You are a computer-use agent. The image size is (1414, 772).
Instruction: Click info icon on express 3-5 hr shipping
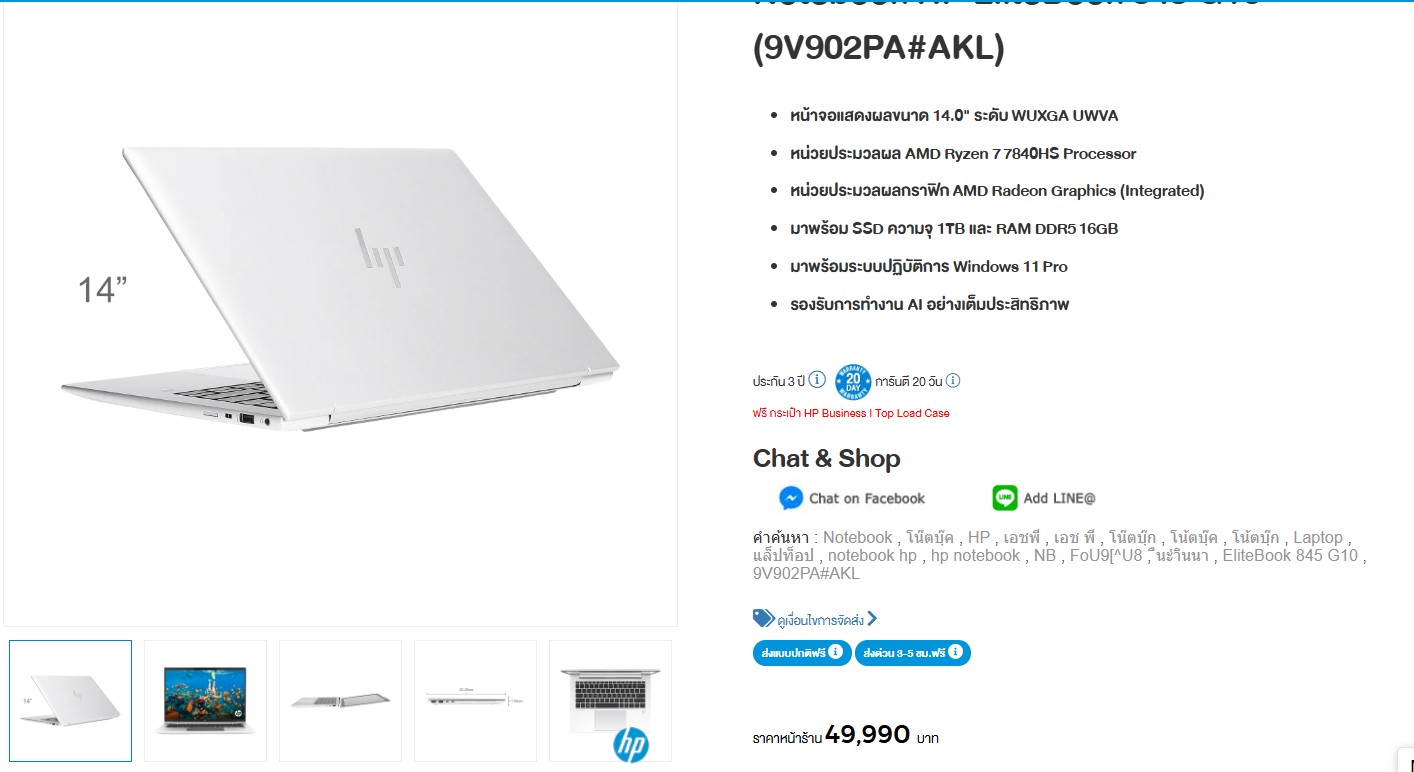(956, 652)
